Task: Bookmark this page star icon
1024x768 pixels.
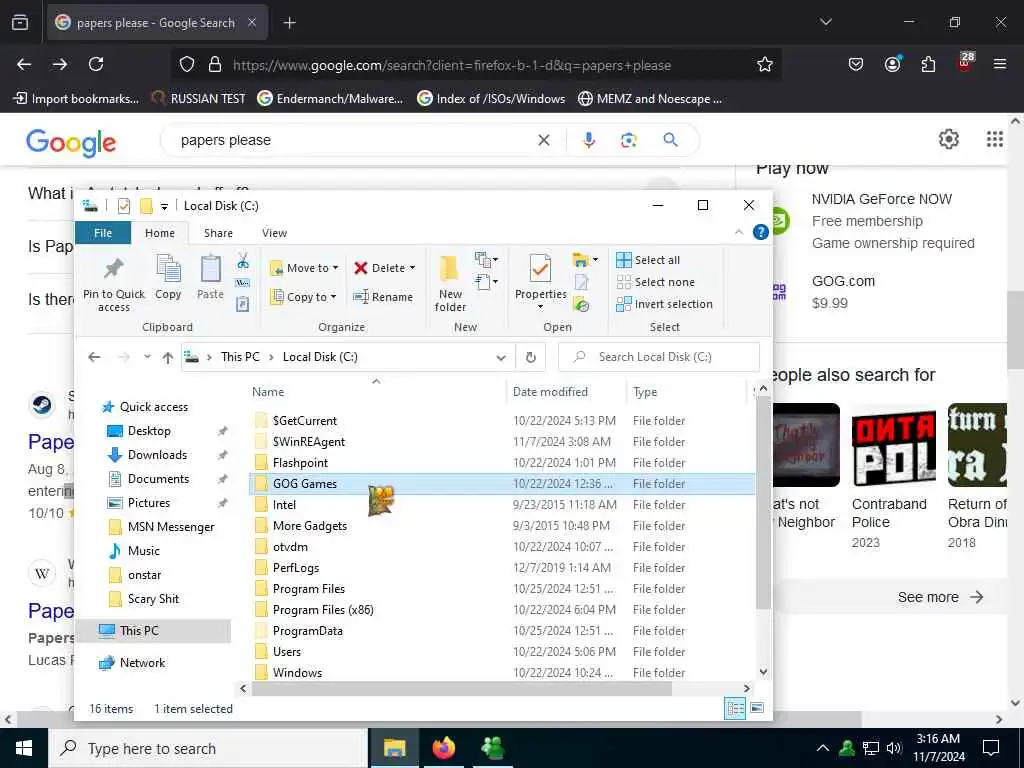Action: click(765, 64)
